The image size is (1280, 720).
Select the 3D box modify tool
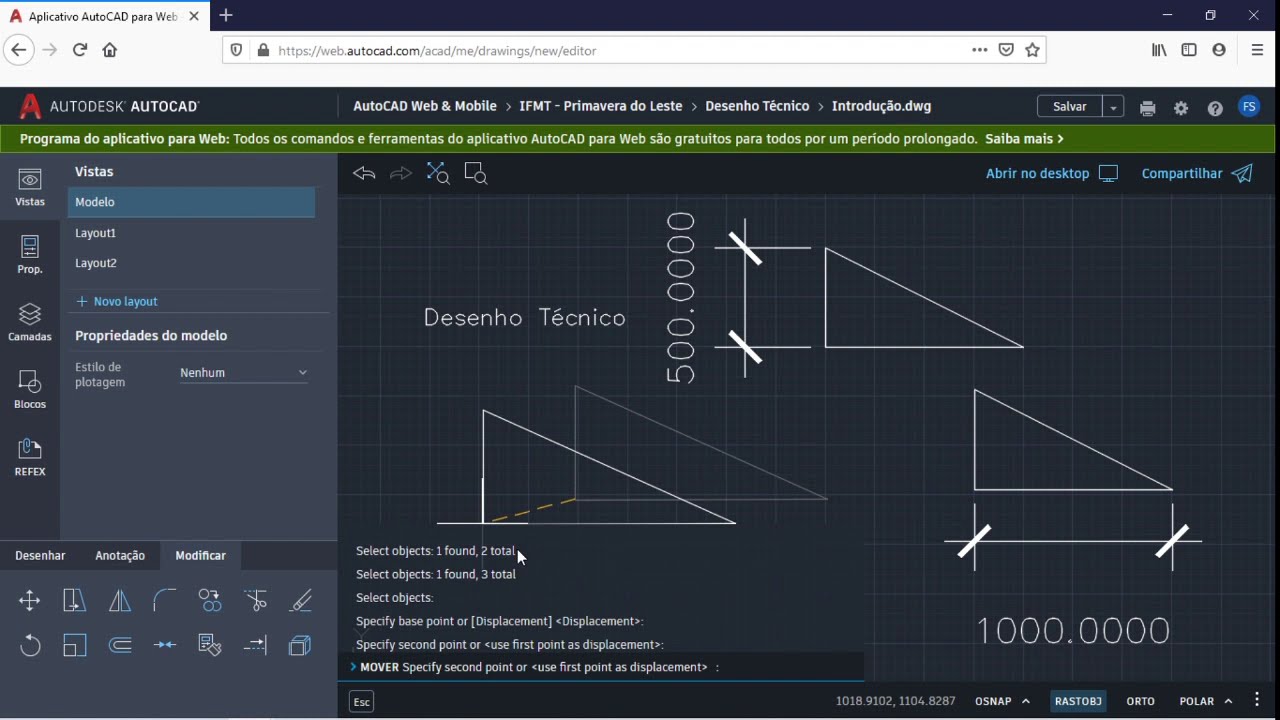pyautogui.click(x=300, y=645)
